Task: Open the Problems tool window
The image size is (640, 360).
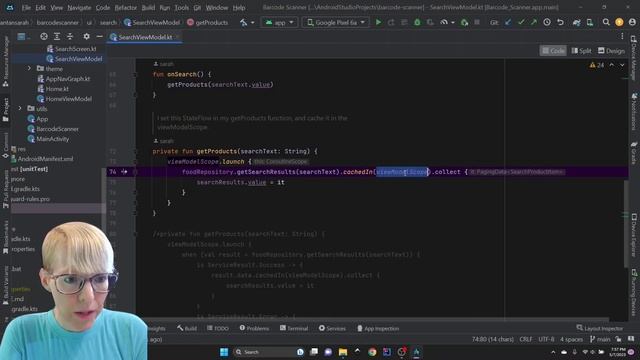Action: pyautogui.click(x=254, y=328)
